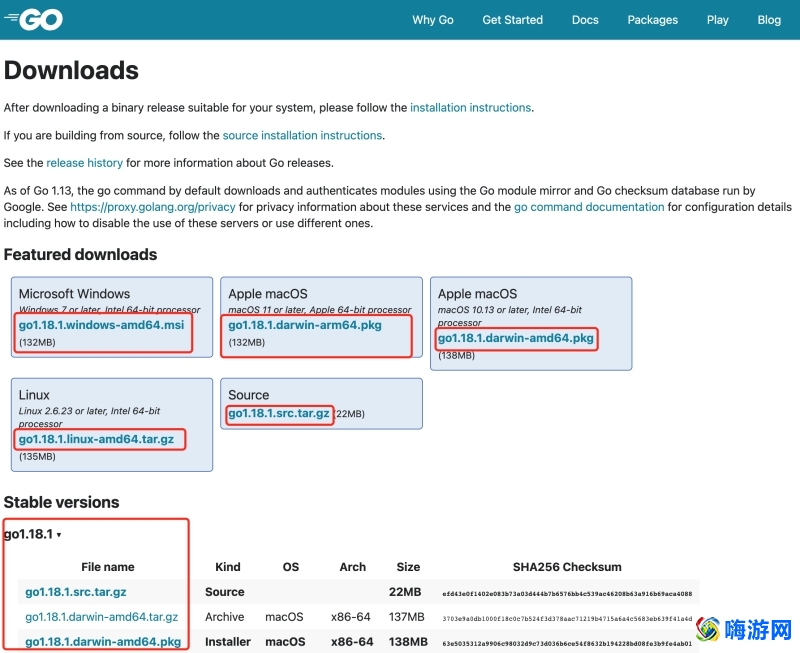
Task: Click the "Downloads" page heading
Action: pos(71,70)
